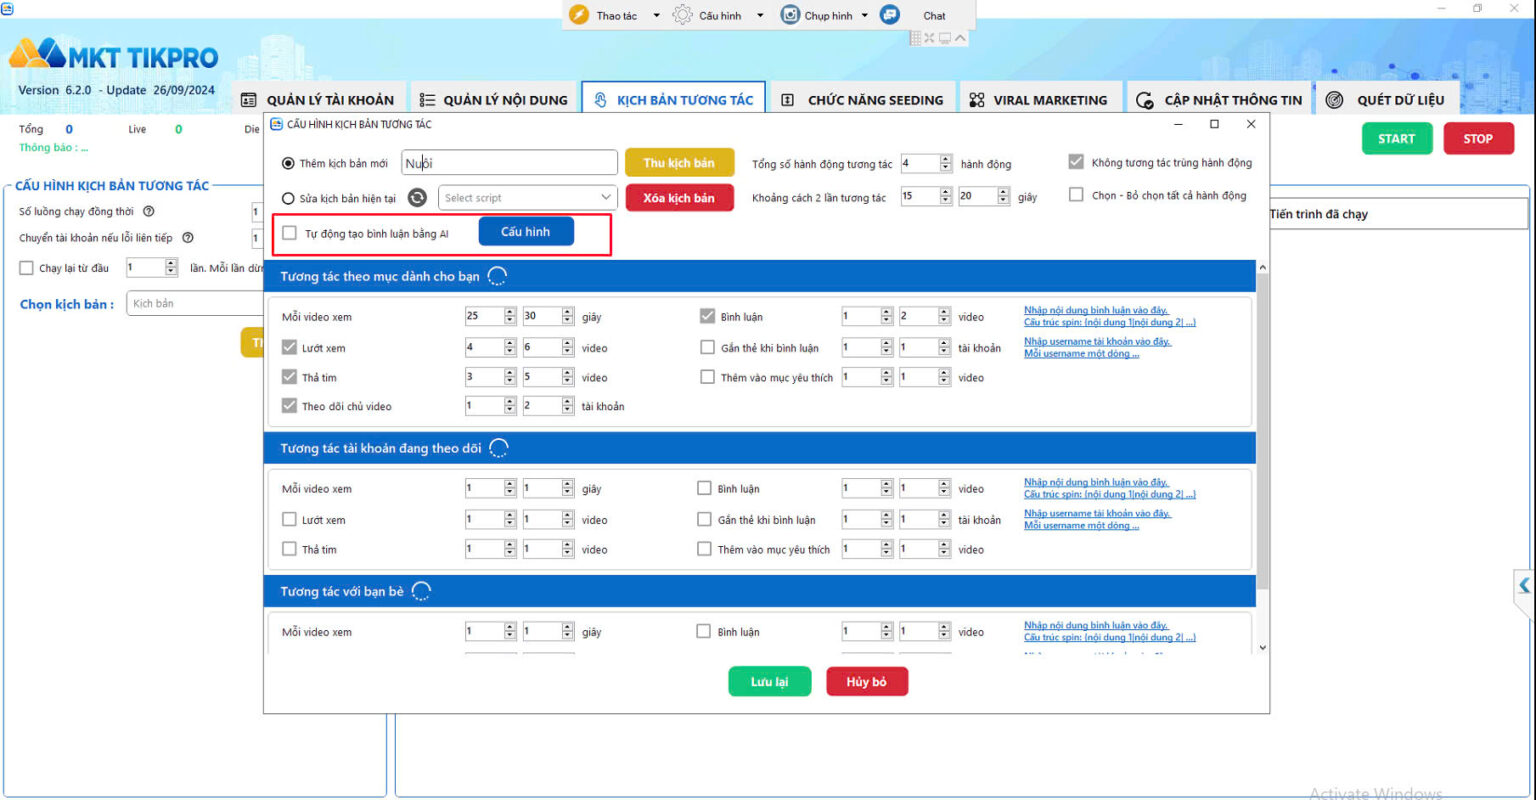The height and width of the screenshot is (800, 1536).
Task: Click stepper of Khoảng cách value 20
Action: 1003,197
